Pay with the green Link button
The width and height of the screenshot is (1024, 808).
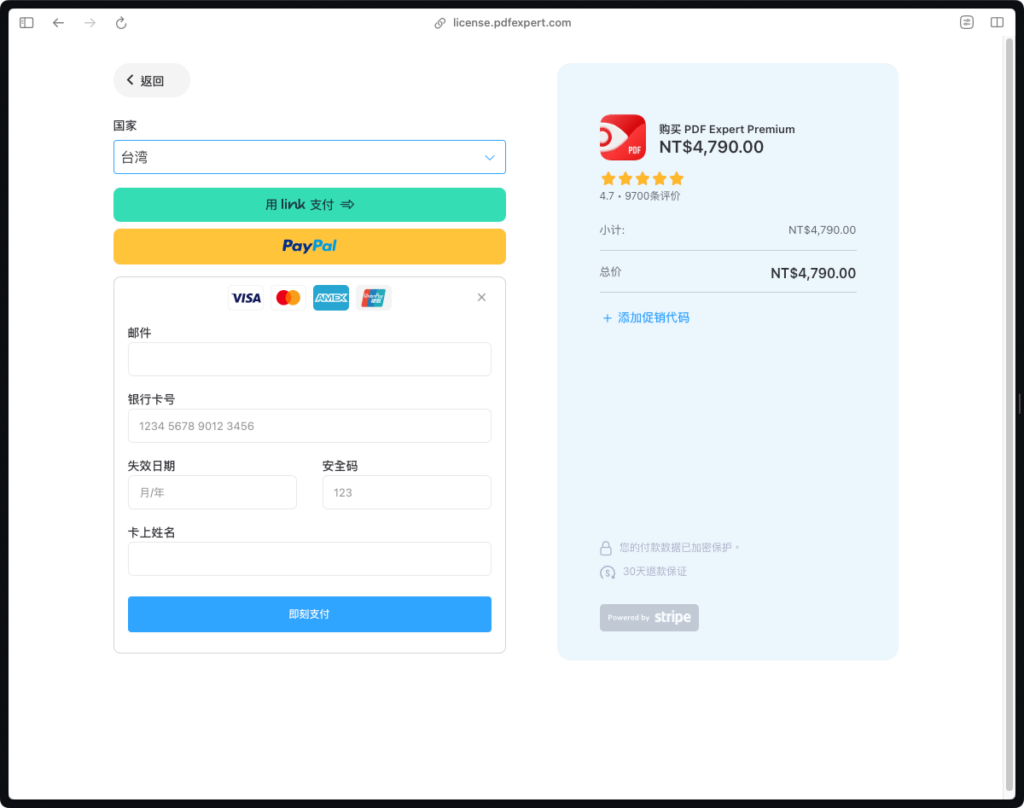coord(310,204)
